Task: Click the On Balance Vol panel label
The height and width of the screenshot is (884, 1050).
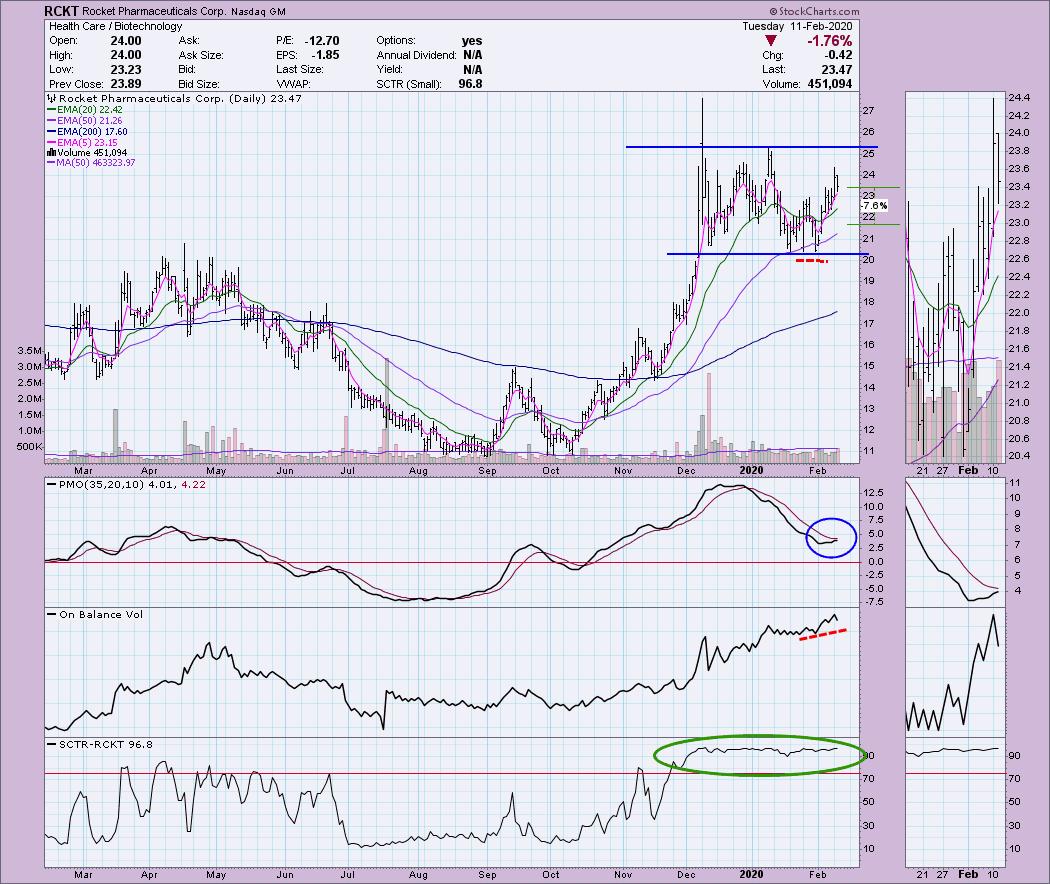Action: (x=100, y=615)
